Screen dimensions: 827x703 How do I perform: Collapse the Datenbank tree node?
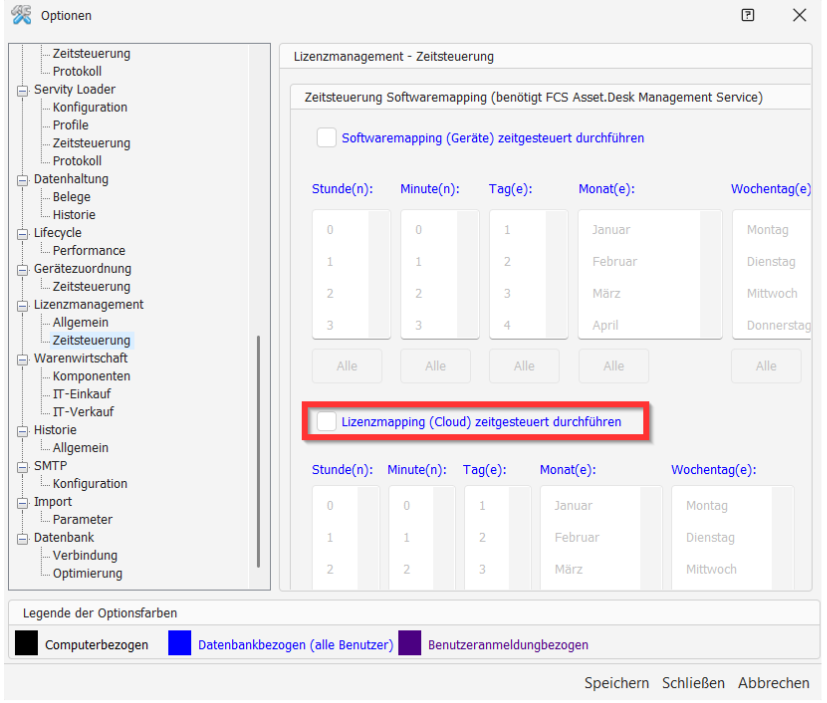(x=24, y=538)
